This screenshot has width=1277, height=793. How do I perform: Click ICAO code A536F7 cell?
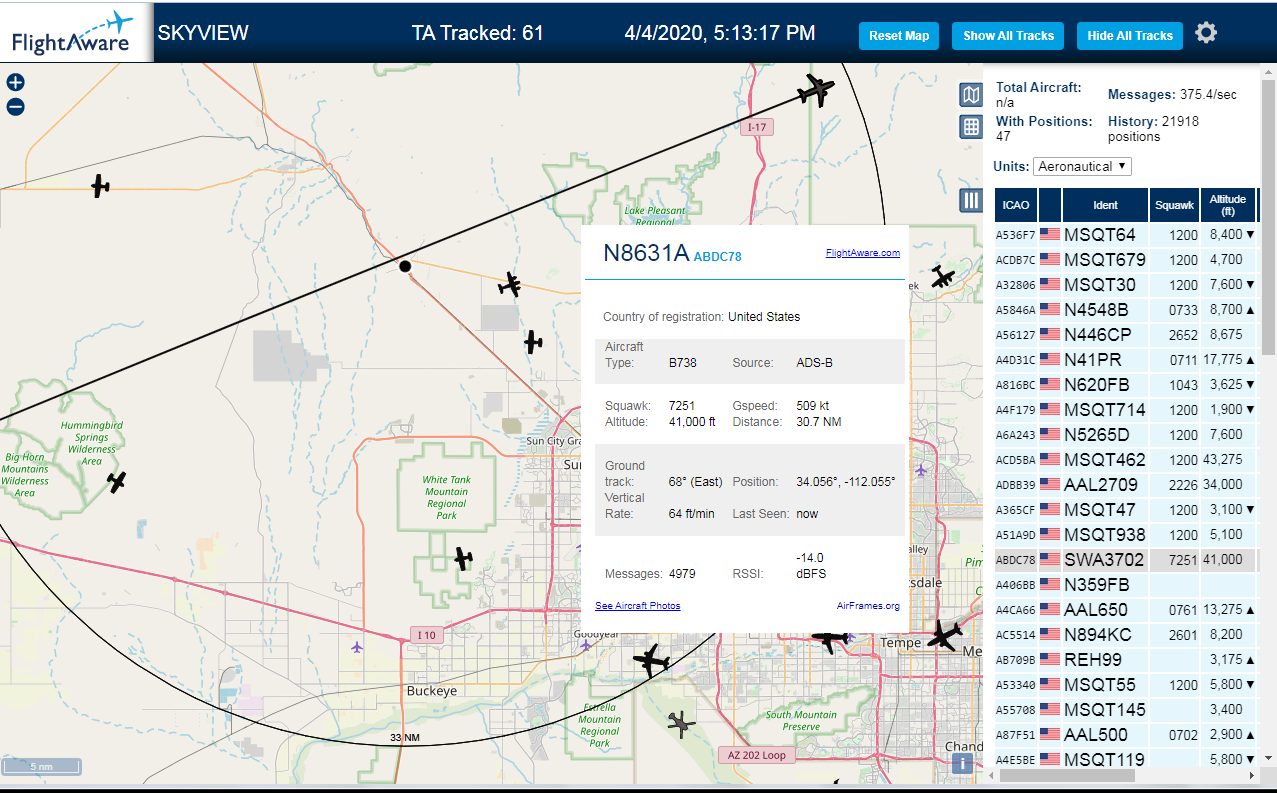1016,235
